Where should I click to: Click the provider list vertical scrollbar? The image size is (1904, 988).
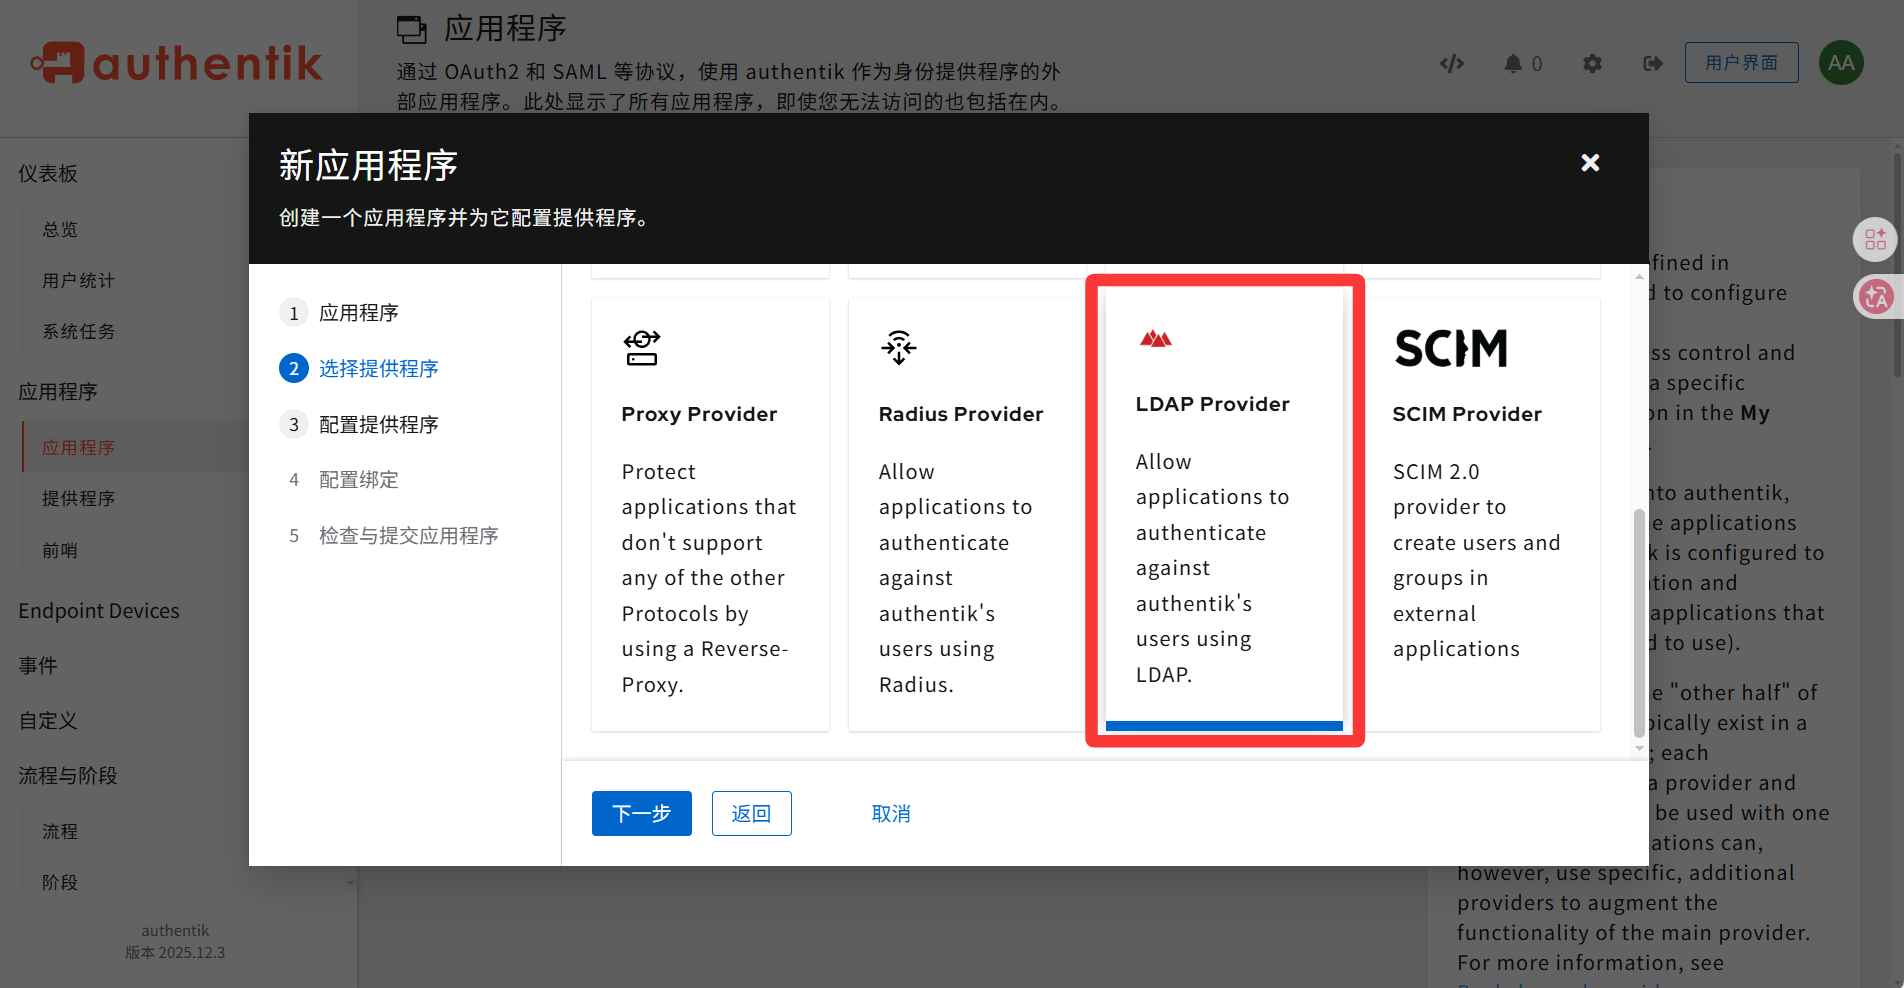(x=1638, y=620)
